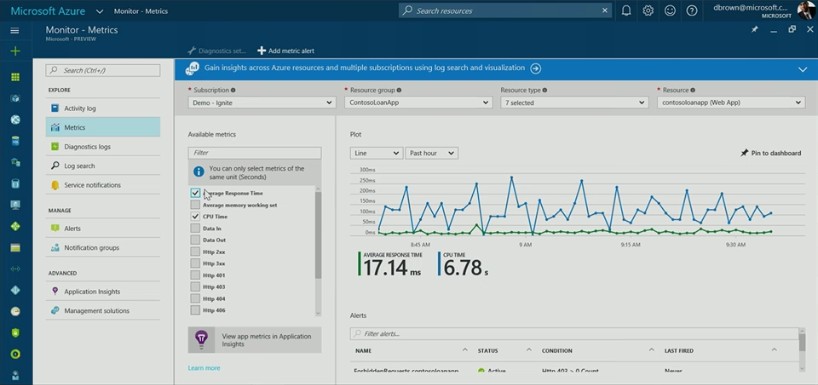Select Metrics in Explore menu

(103, 127)
